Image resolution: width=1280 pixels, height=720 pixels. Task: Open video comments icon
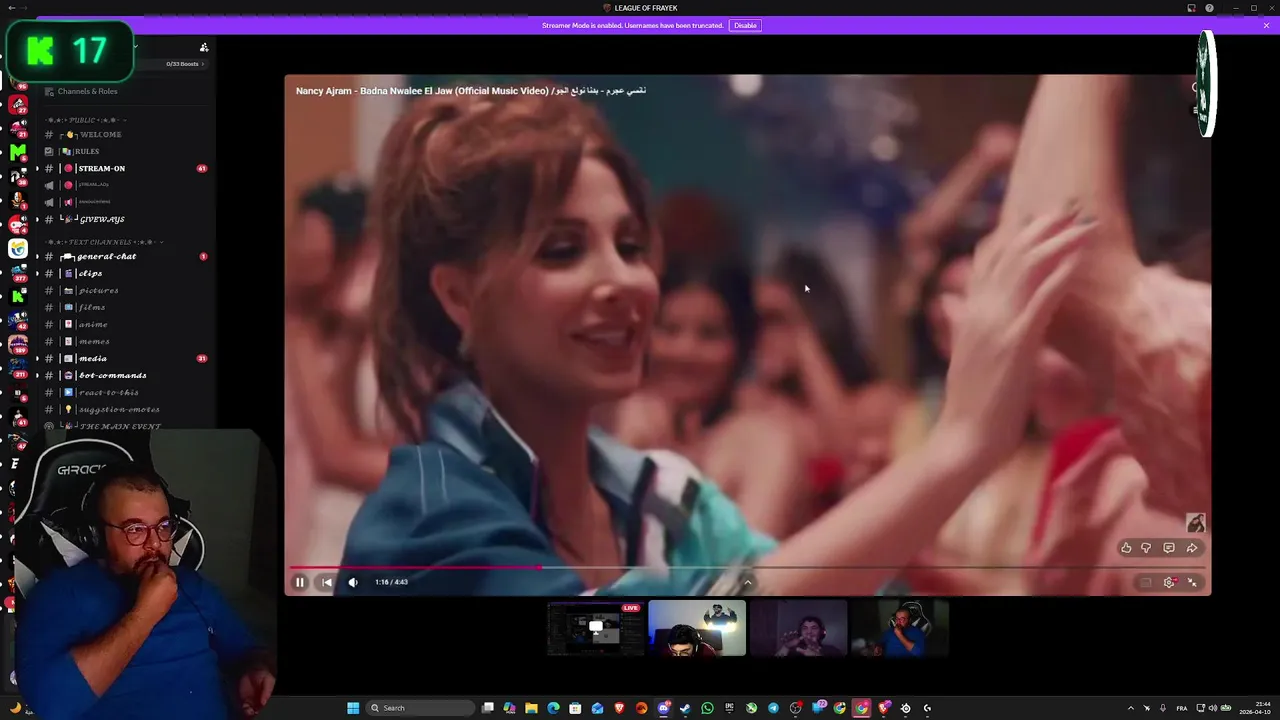click(x=1169, y=548)
